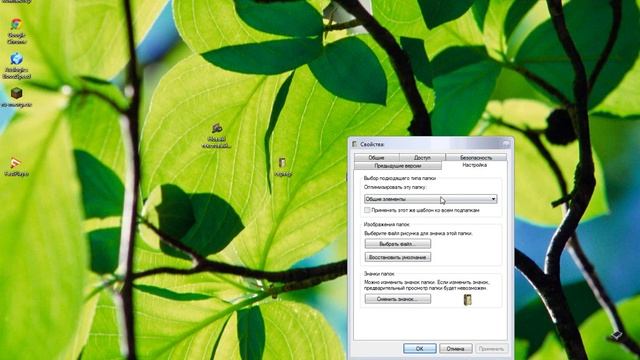The width and height of the screenshot is (640, 360).
Task: Click the 'Оптимизировать эту папку:' label
Action: point(395,187)
